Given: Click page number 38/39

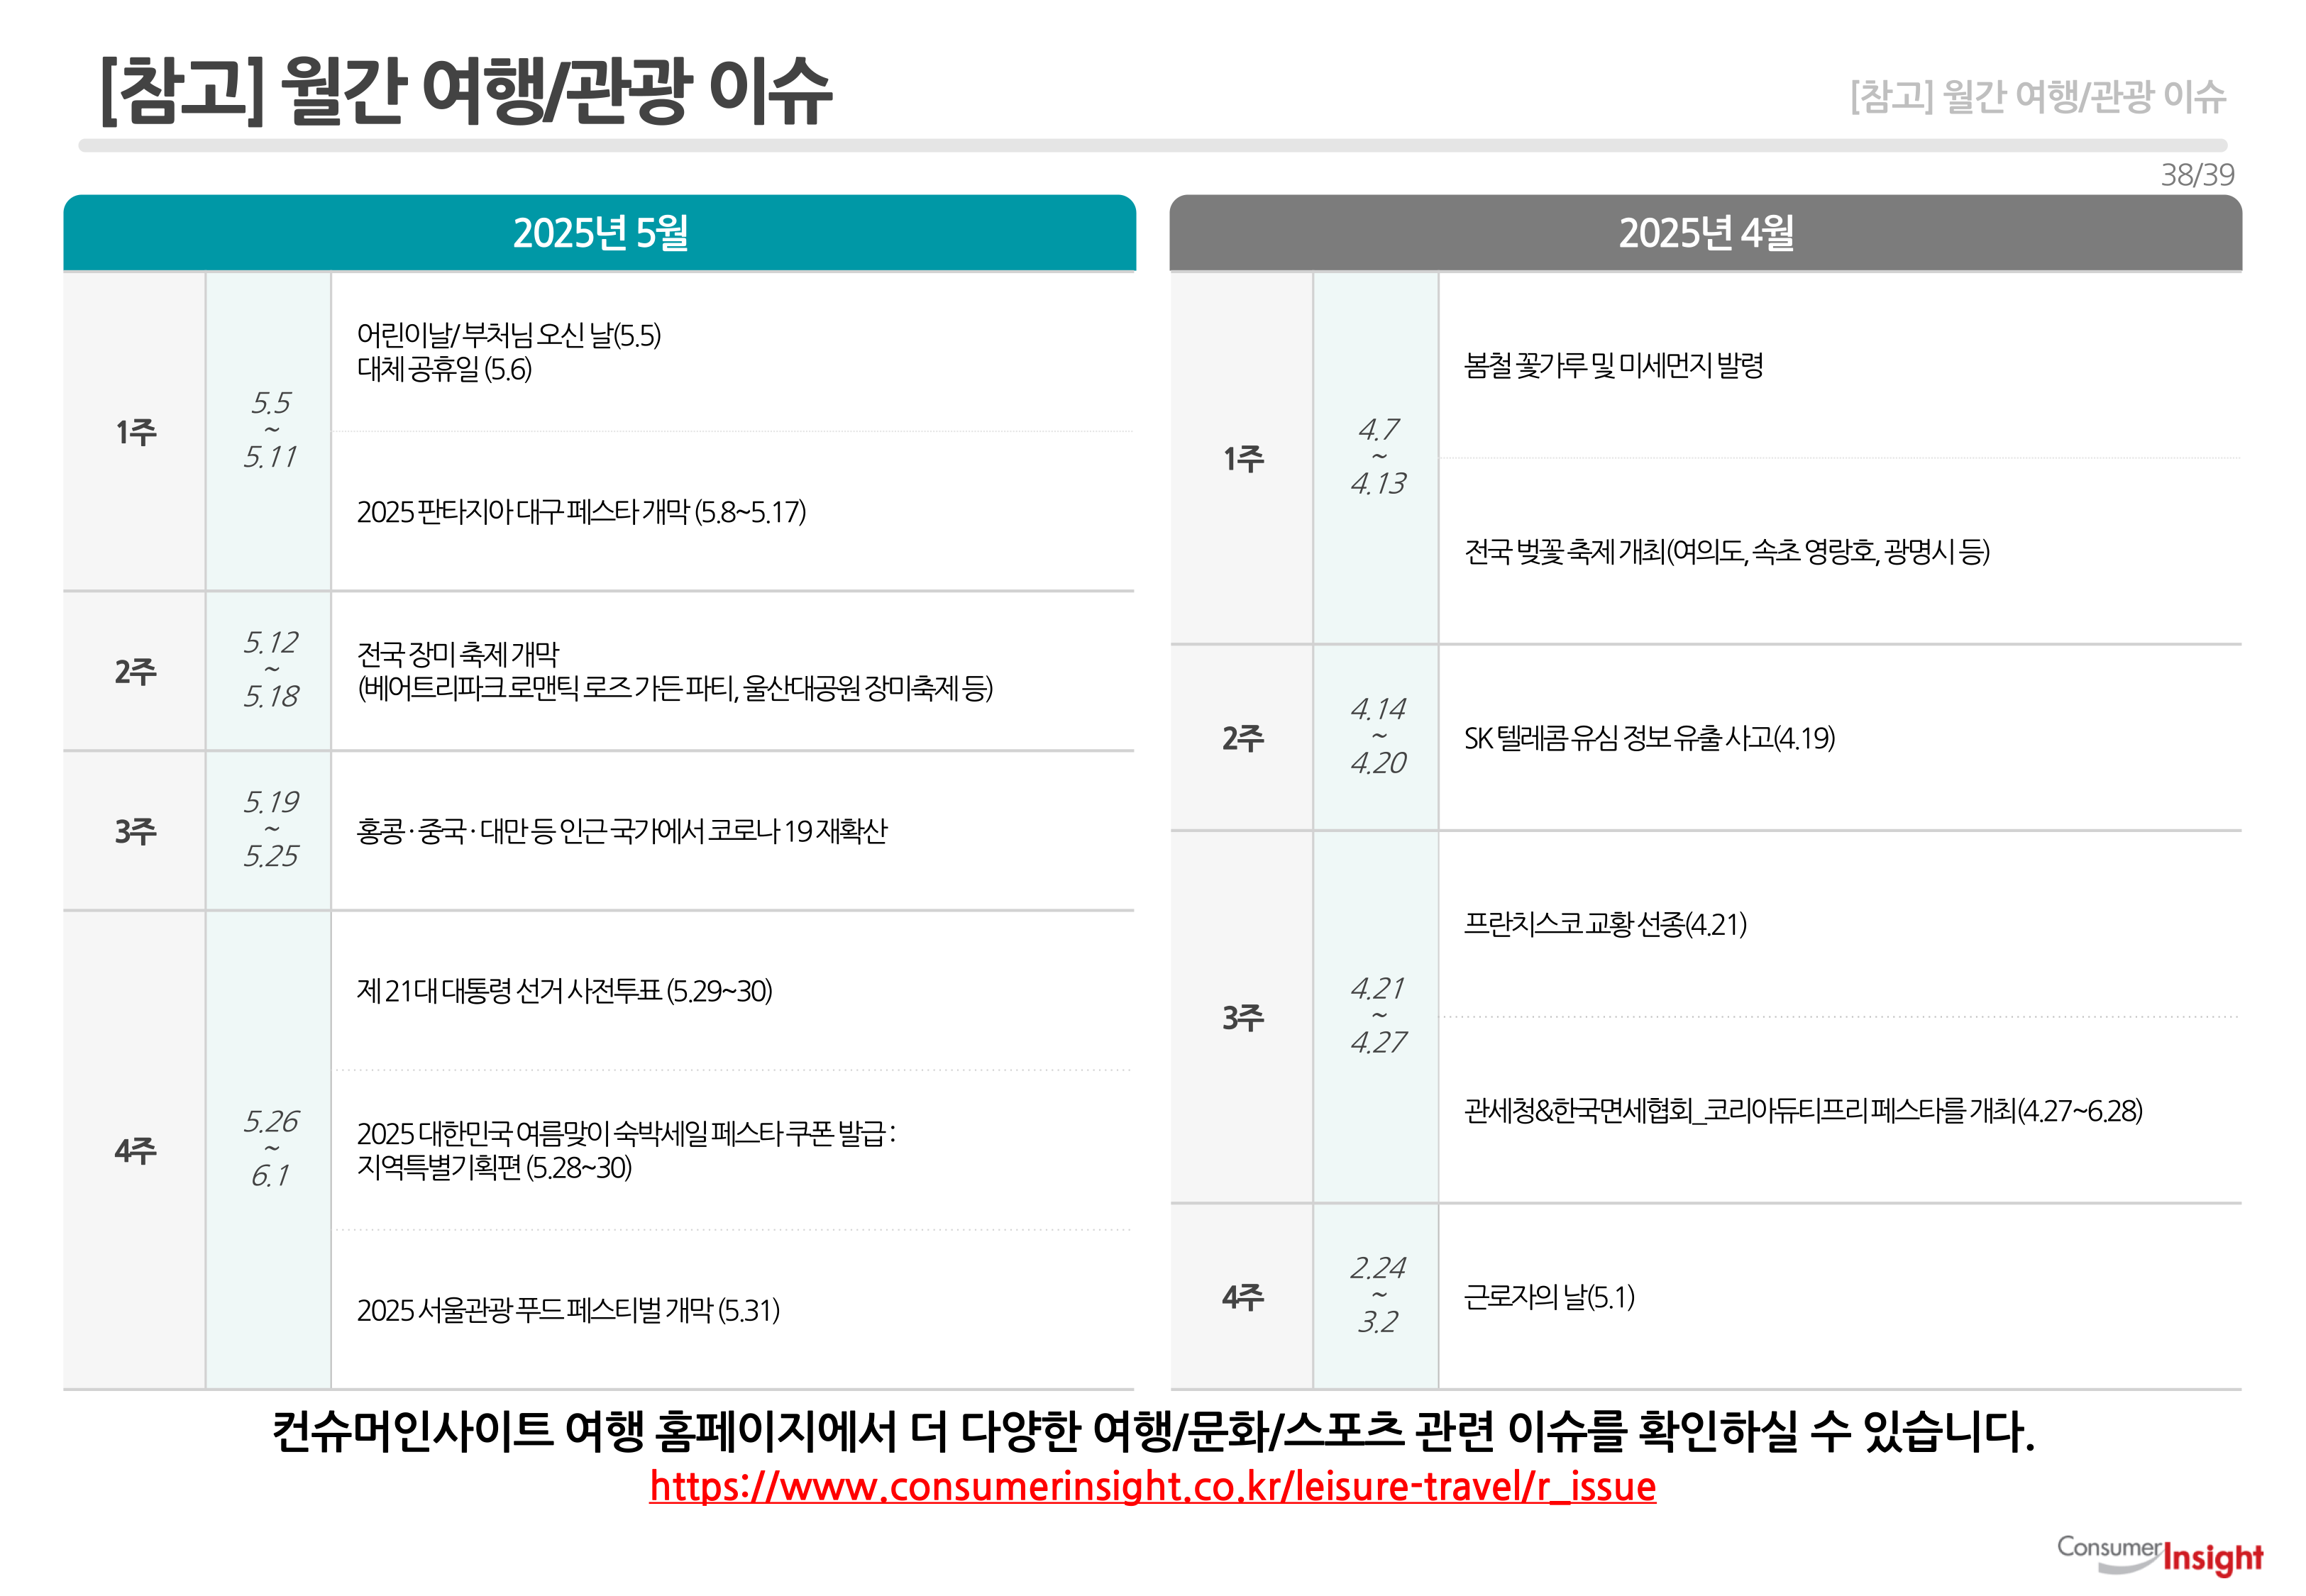Looking at the screenshot, I should 2197,175.
